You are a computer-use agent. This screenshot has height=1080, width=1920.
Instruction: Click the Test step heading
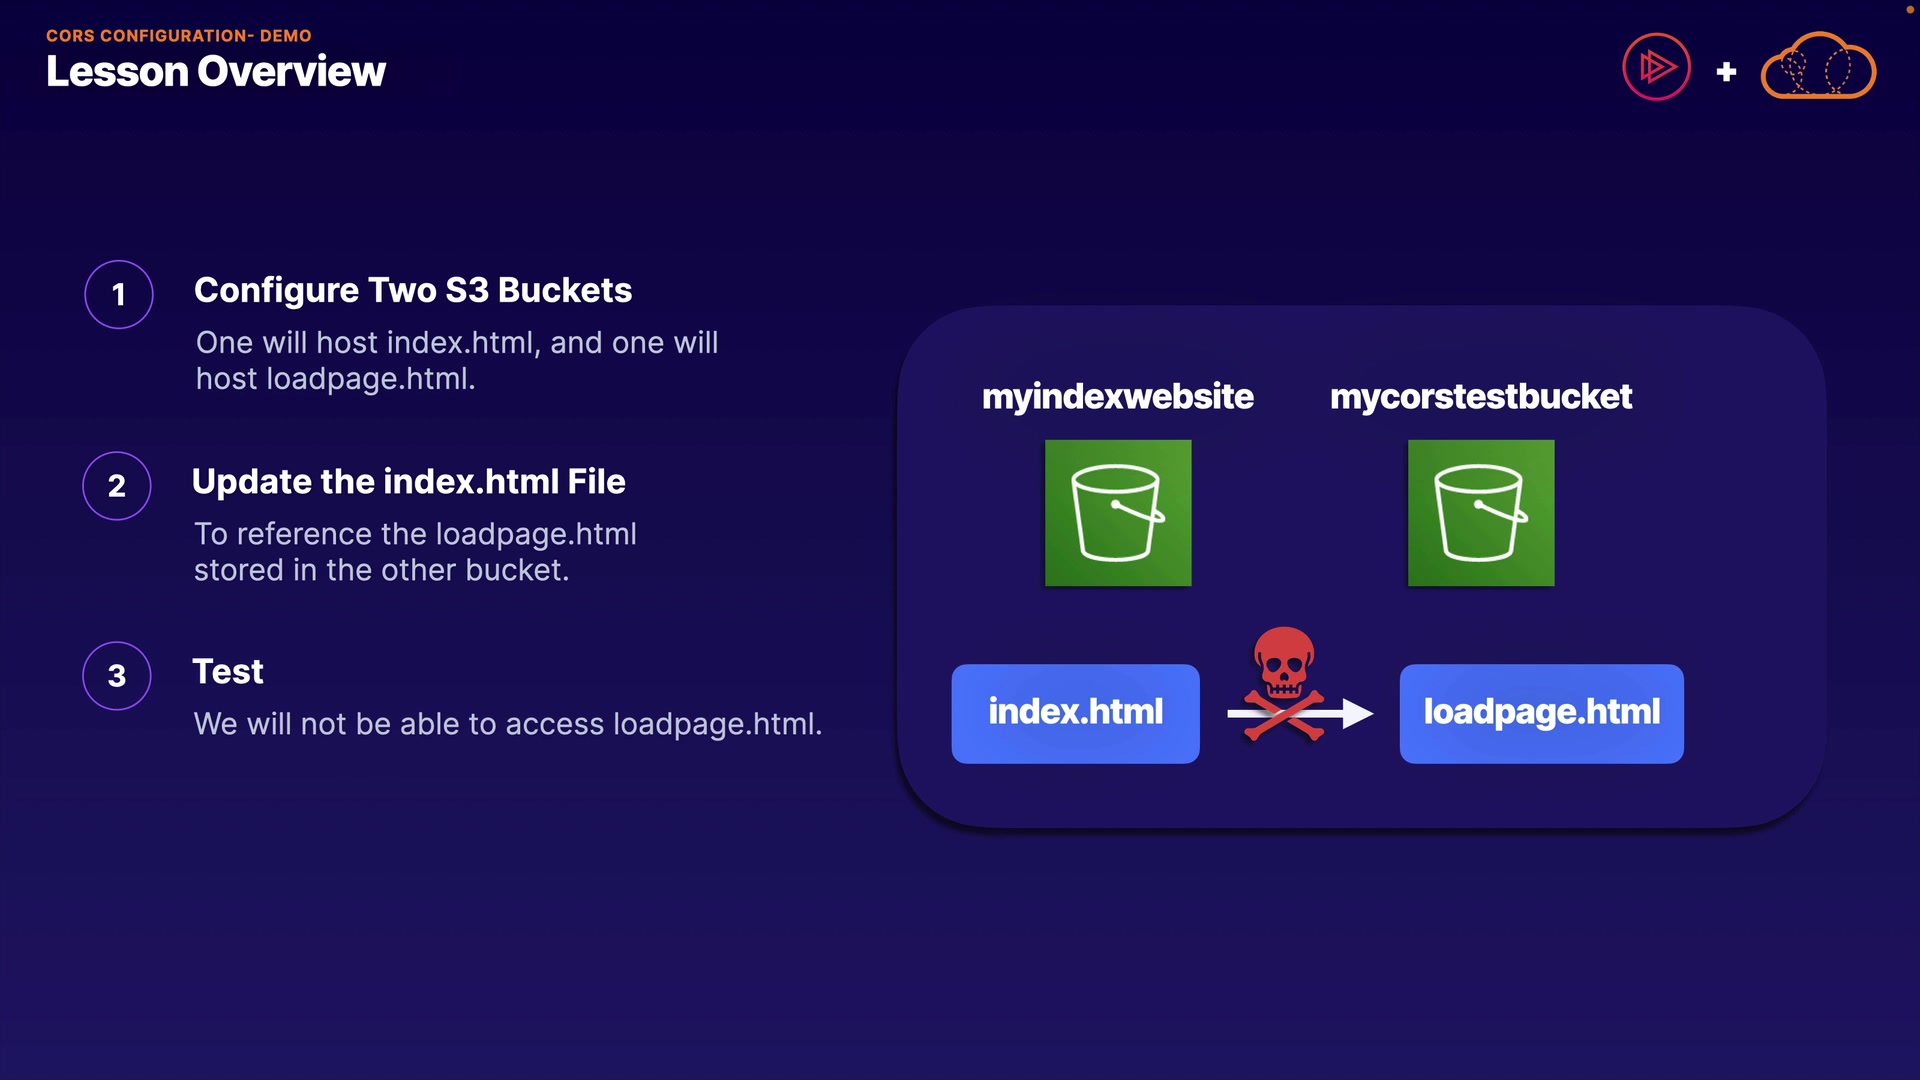(228, 672)
